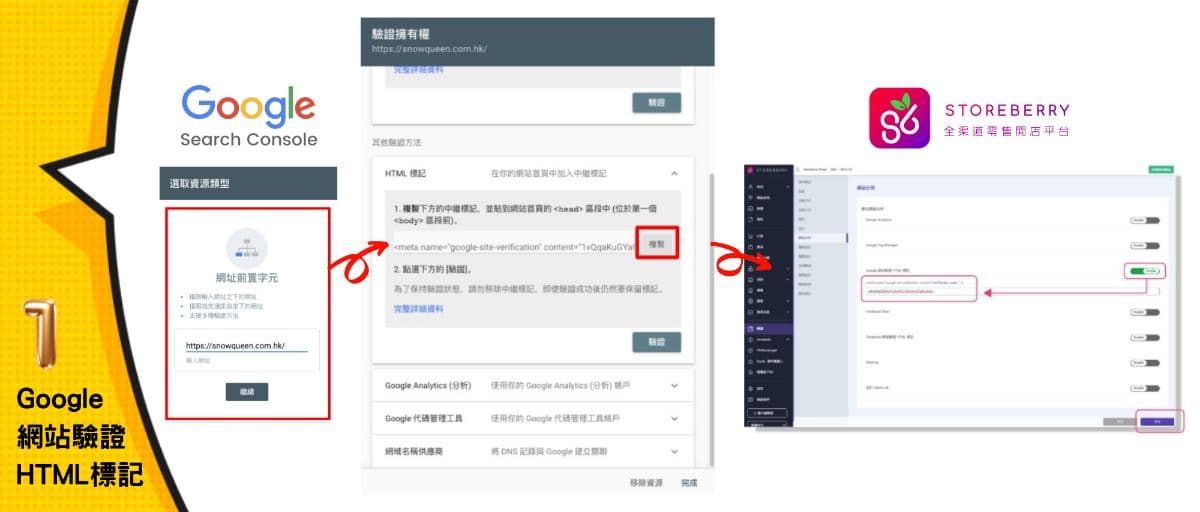
Task: Collapse the HTML 標記 section chevron
Action: tap(675, 173)
